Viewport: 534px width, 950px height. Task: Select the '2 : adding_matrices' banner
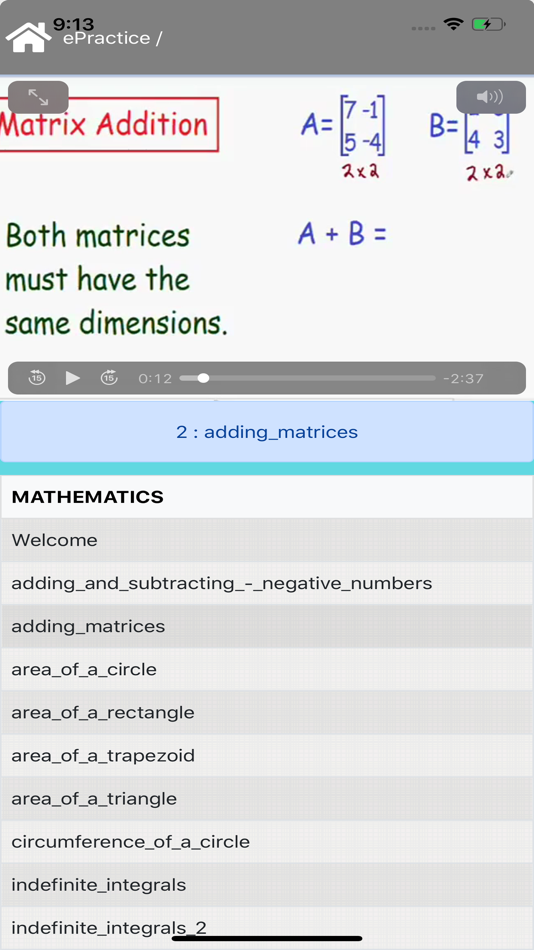point(267,432)
